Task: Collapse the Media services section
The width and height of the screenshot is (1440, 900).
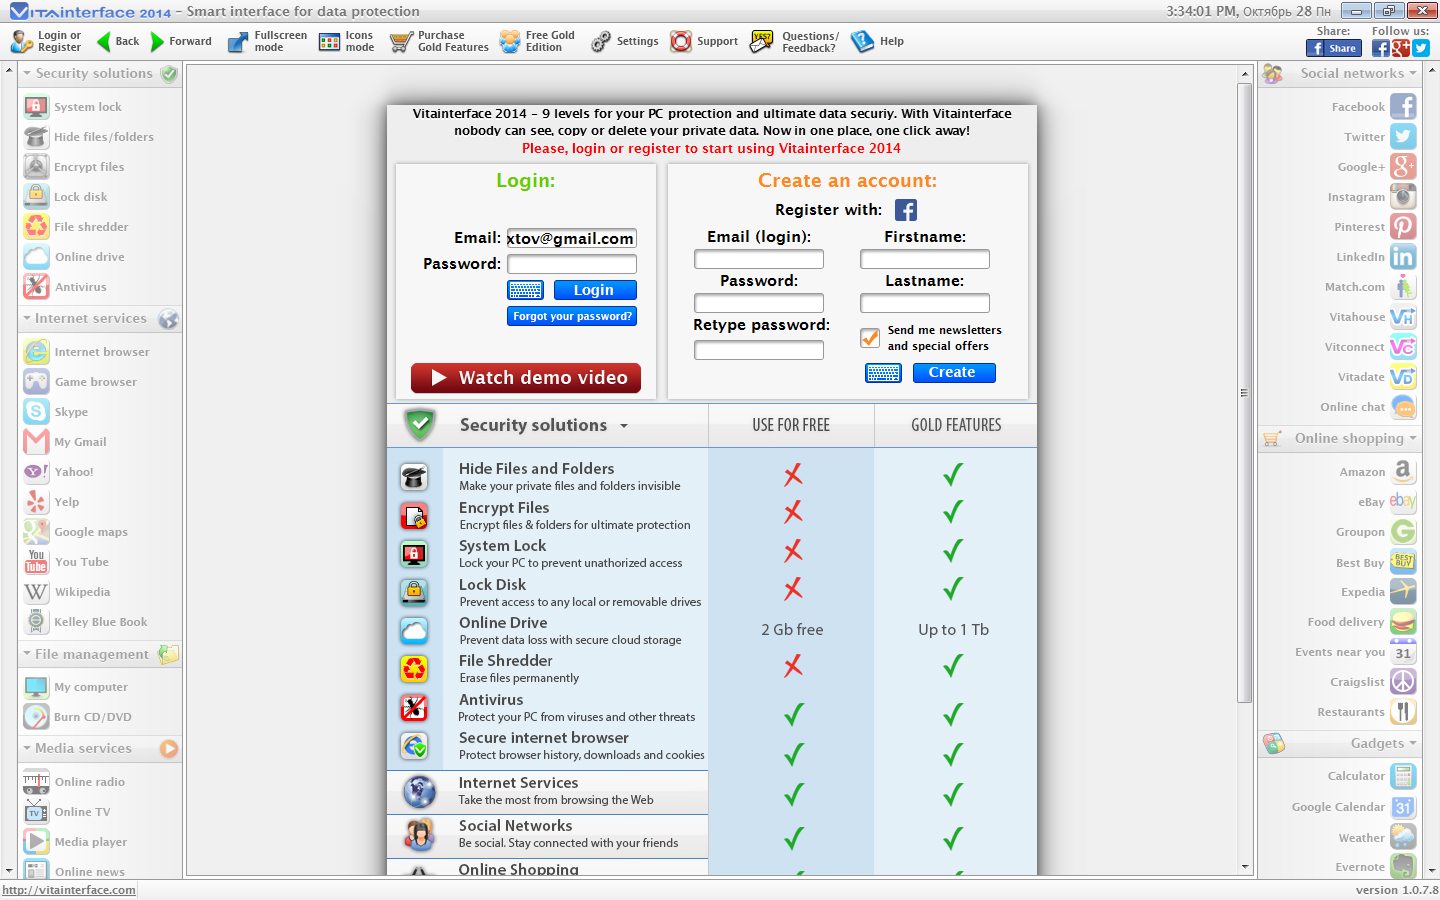Action: pyautogui.click(x=27, y=748)
